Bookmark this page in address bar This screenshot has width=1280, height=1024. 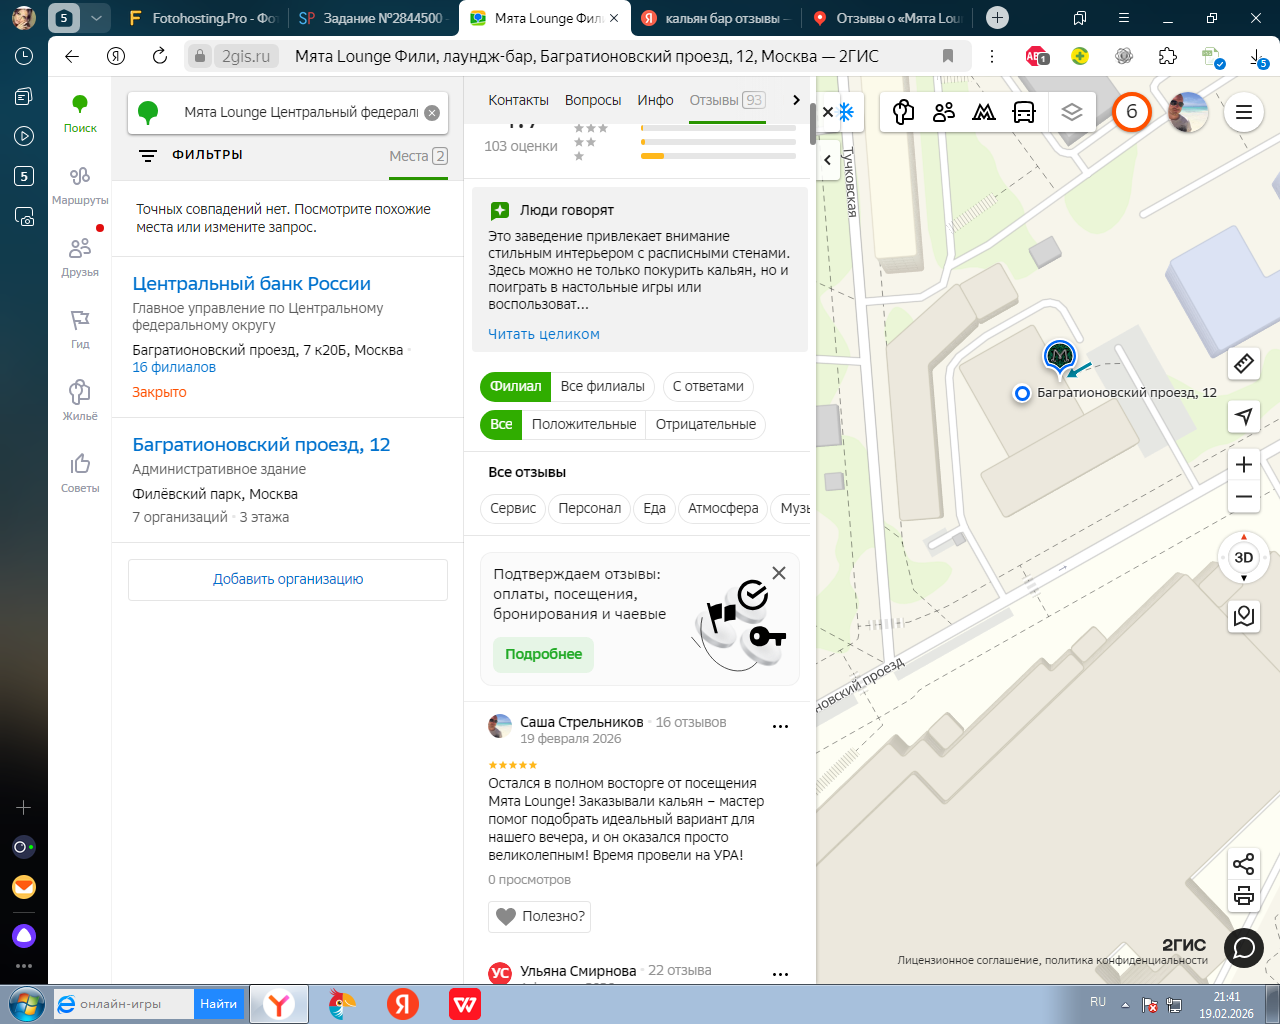click(948, 56)
